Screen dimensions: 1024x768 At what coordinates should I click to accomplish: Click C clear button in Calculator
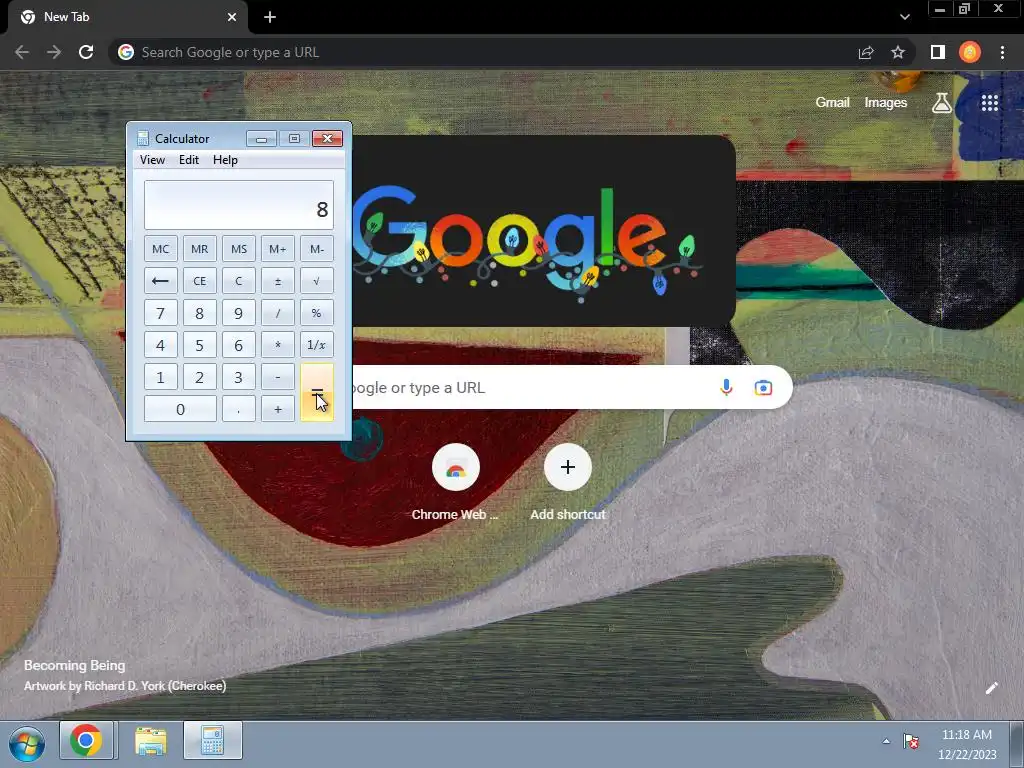point(238,281)
